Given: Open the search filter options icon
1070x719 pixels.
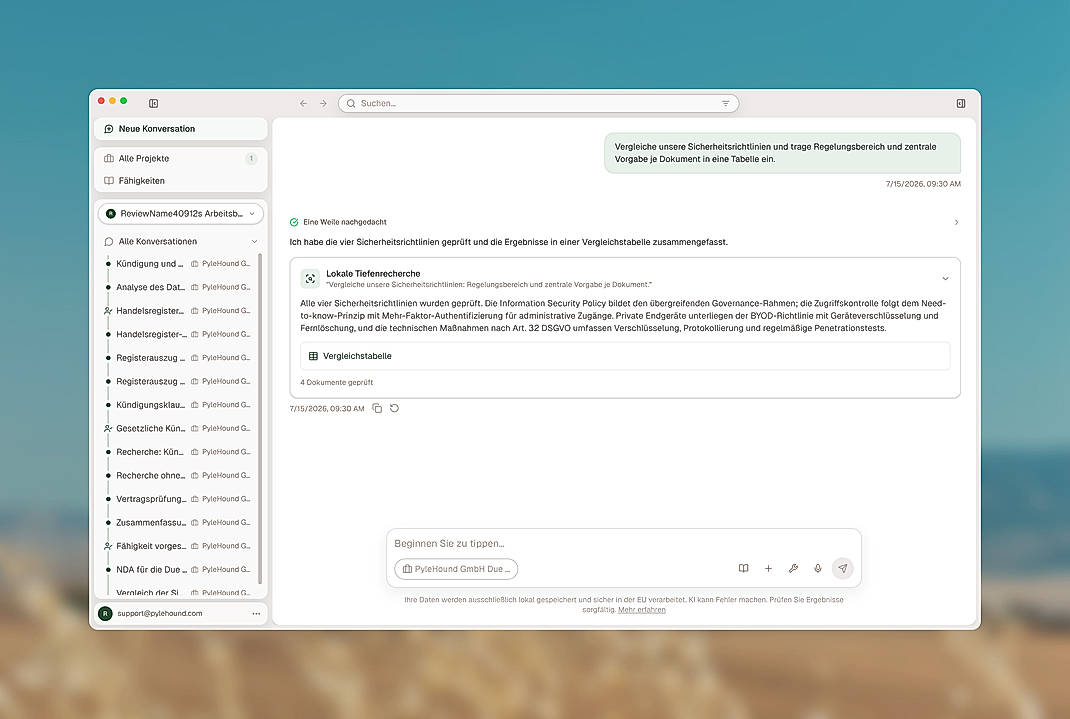Looking at the screenshot, I should pos(725,104).
